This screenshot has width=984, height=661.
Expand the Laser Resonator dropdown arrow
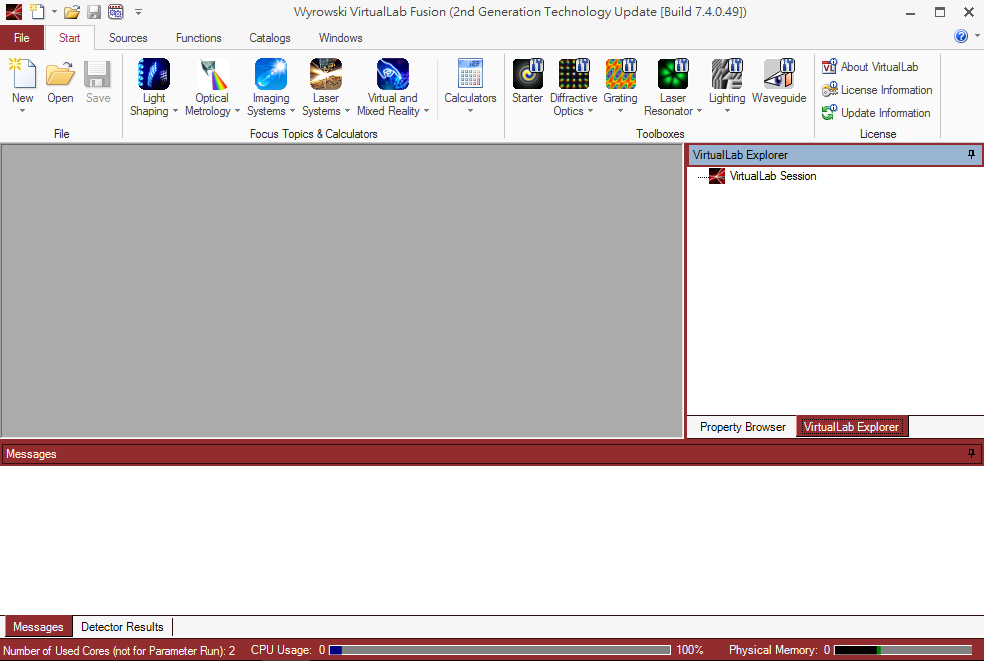pos(699,111)
